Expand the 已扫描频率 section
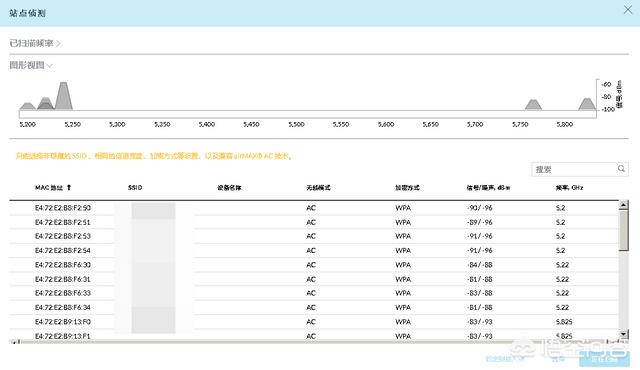 (35, 43)
